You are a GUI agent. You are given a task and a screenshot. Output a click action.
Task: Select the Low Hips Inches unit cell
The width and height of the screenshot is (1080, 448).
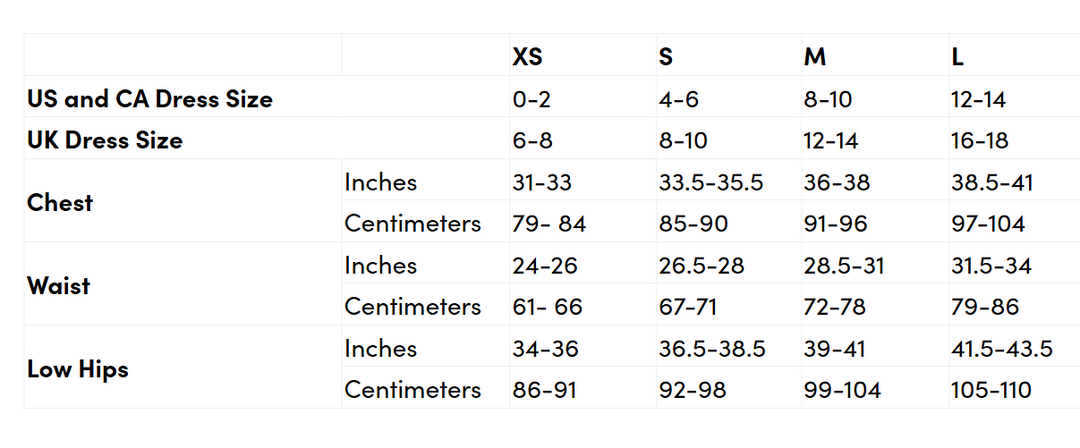[381, 348]
